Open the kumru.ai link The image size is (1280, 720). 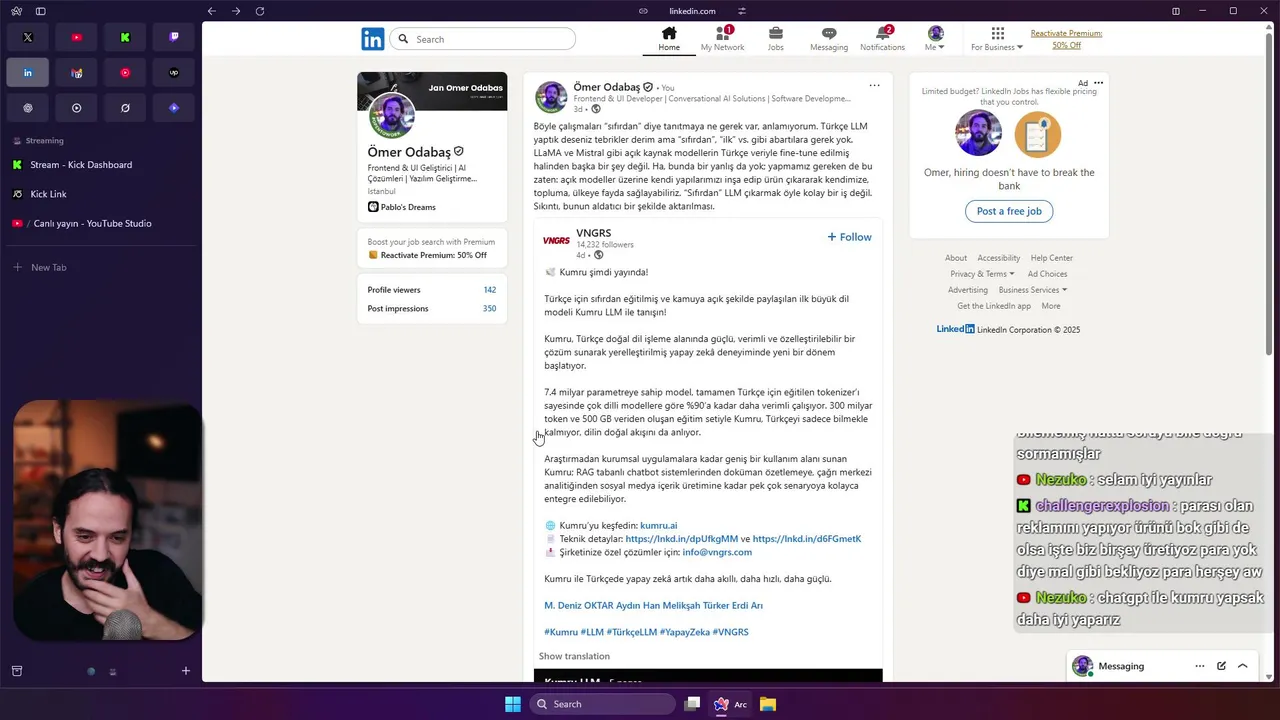click(x=658, y=525)
